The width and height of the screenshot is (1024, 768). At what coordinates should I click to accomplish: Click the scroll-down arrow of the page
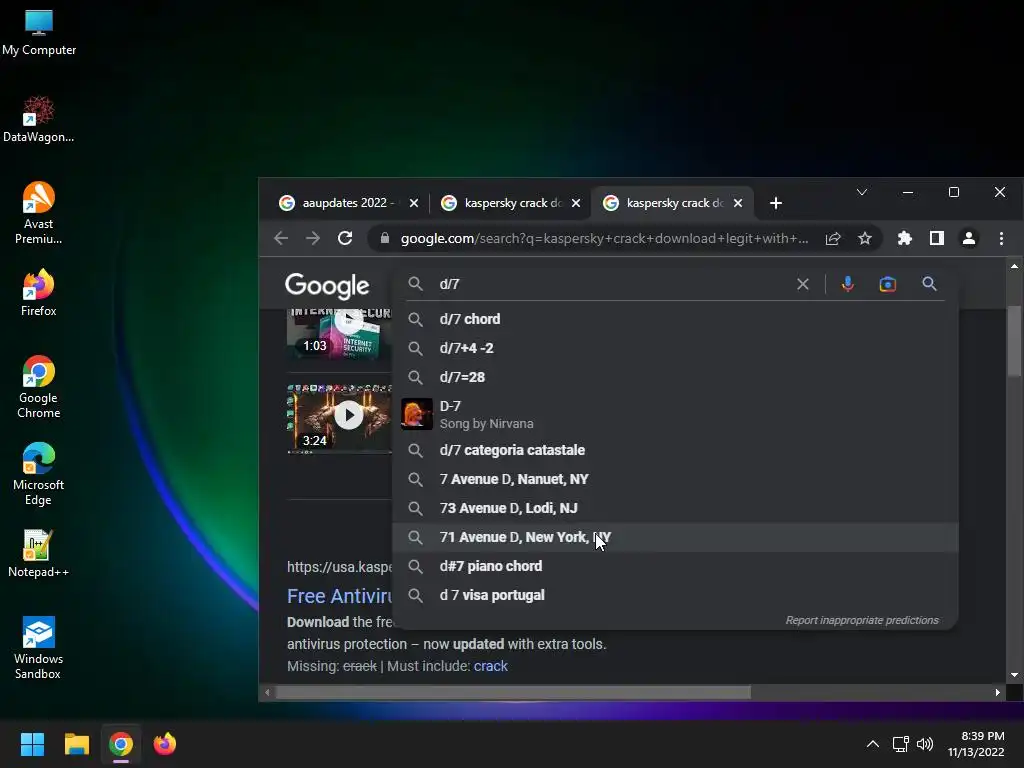(x=1014, y=675)
